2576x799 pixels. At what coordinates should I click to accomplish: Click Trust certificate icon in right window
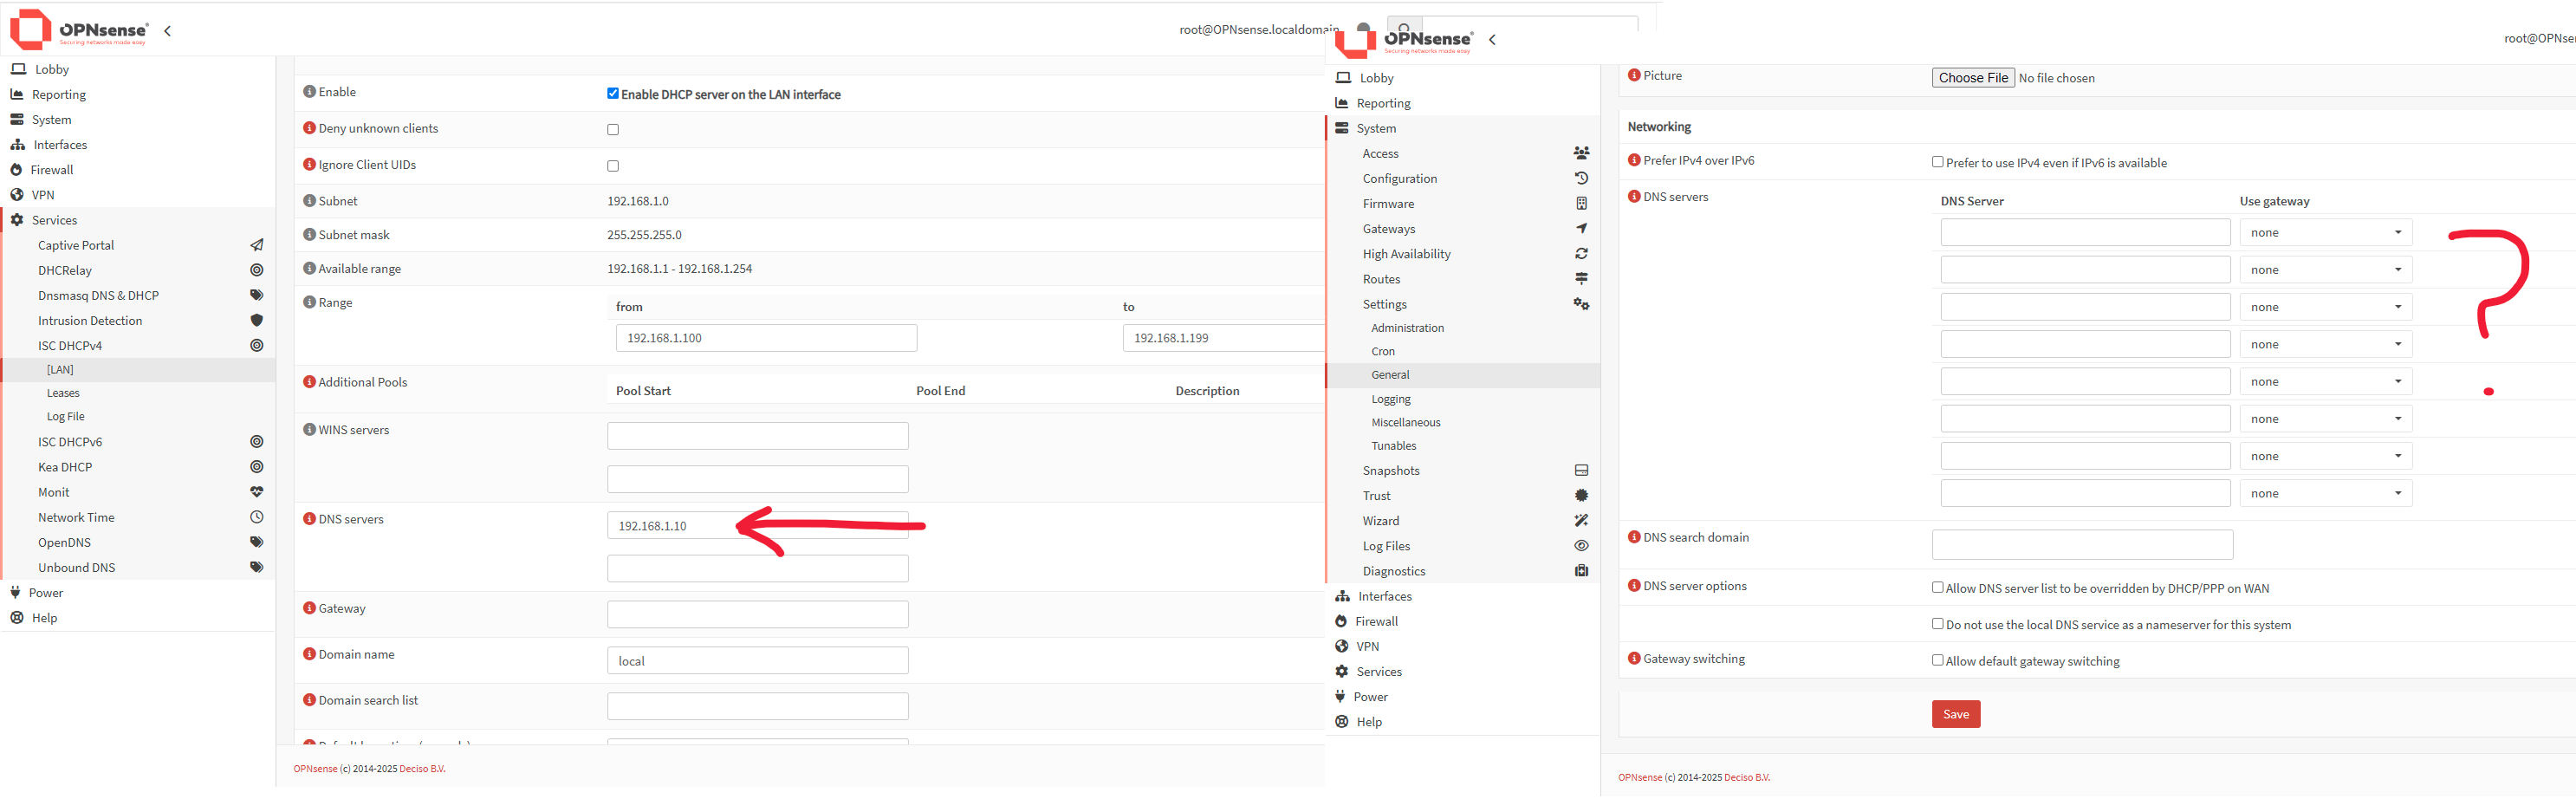[x=1581, y=495]
